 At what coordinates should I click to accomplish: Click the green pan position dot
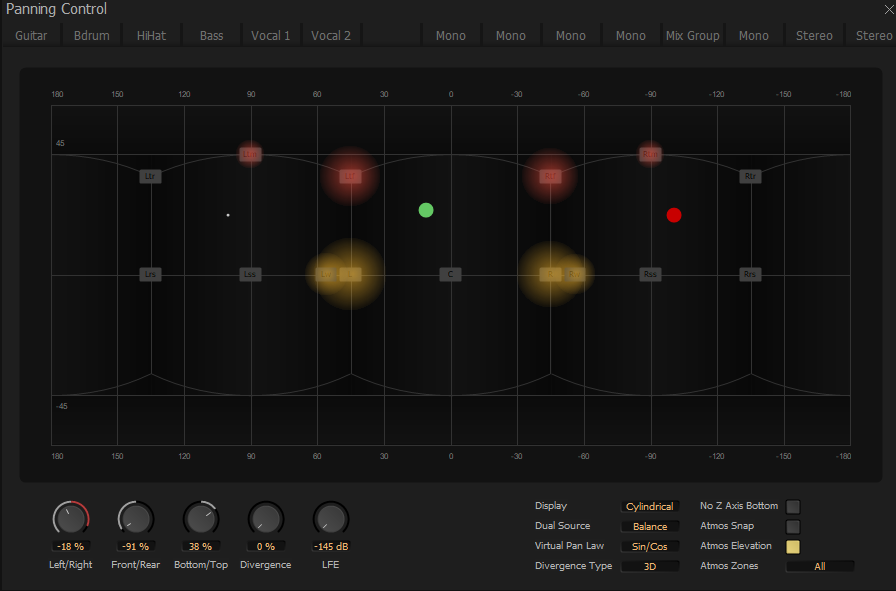pos(425,210)
